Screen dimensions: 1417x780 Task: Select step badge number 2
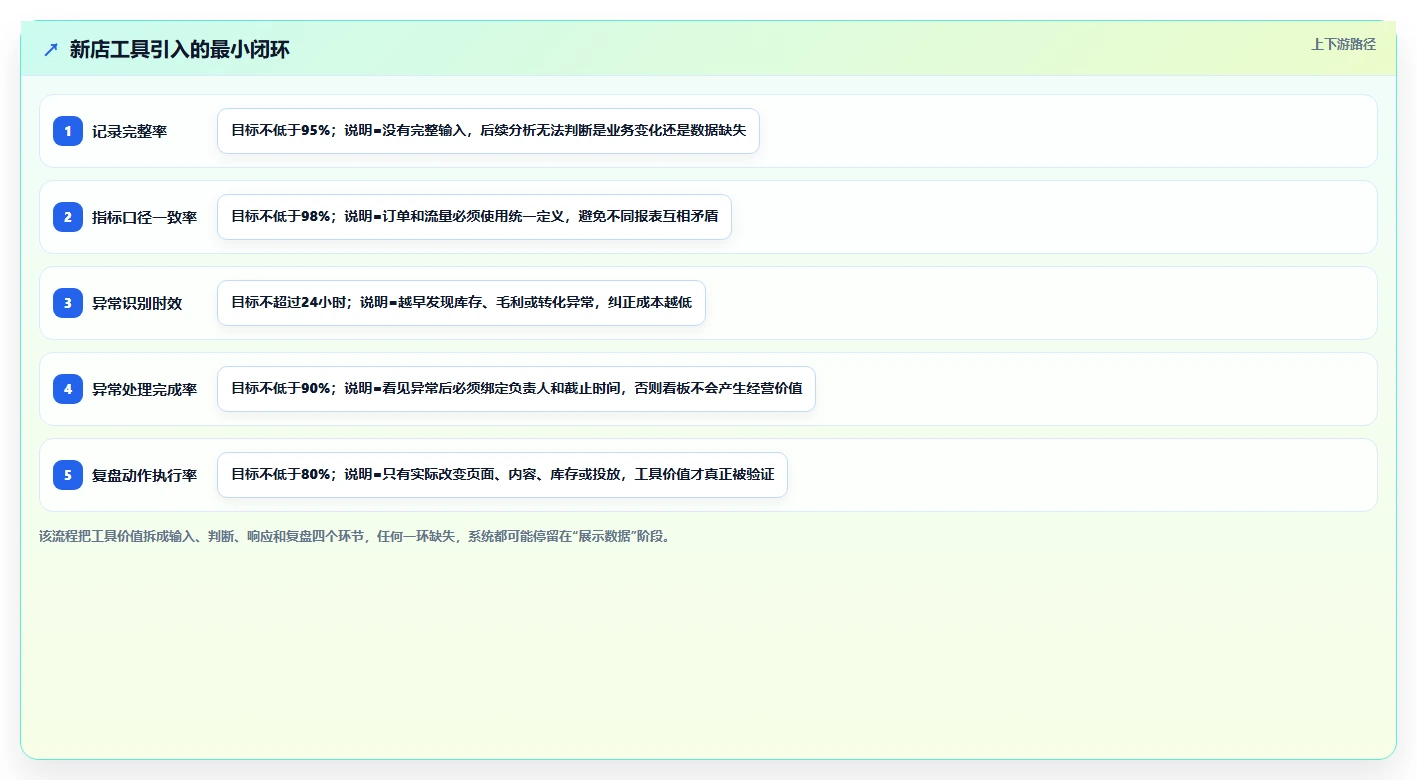(68, 217)
